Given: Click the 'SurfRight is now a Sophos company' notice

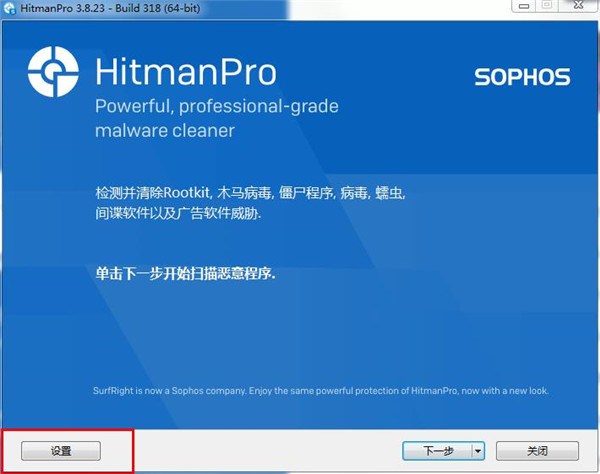Looking at the screenshot, I should [321, 391].
